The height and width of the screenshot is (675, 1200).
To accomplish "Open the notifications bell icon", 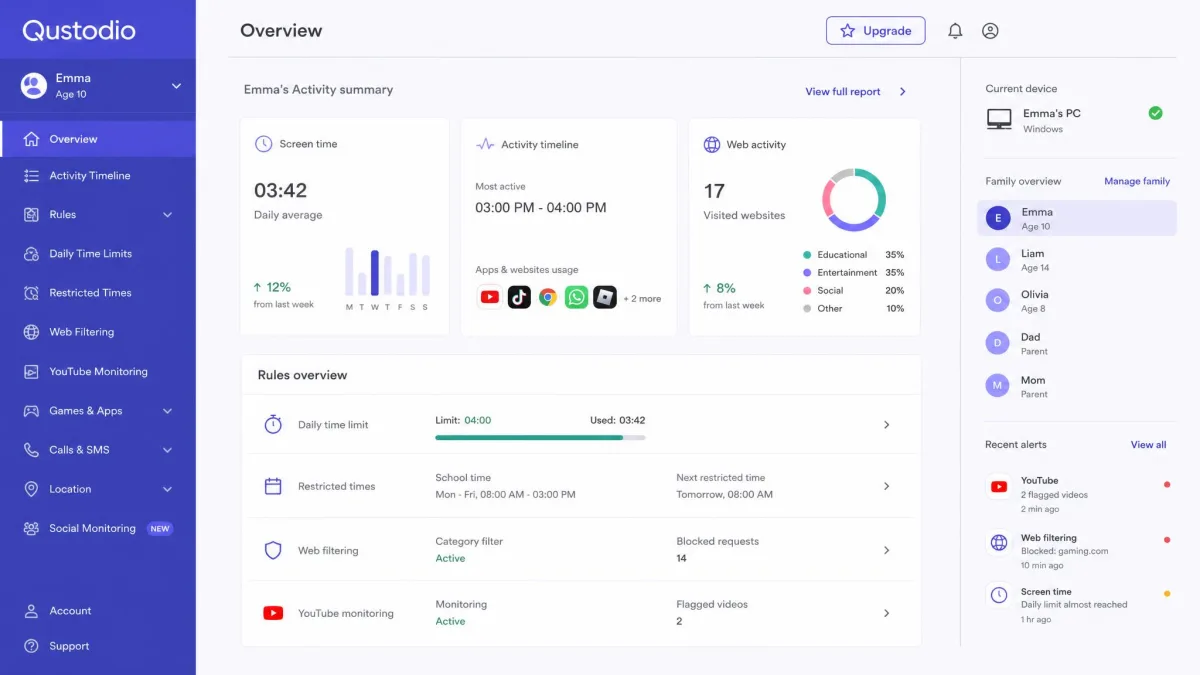I will pos(955,31).
